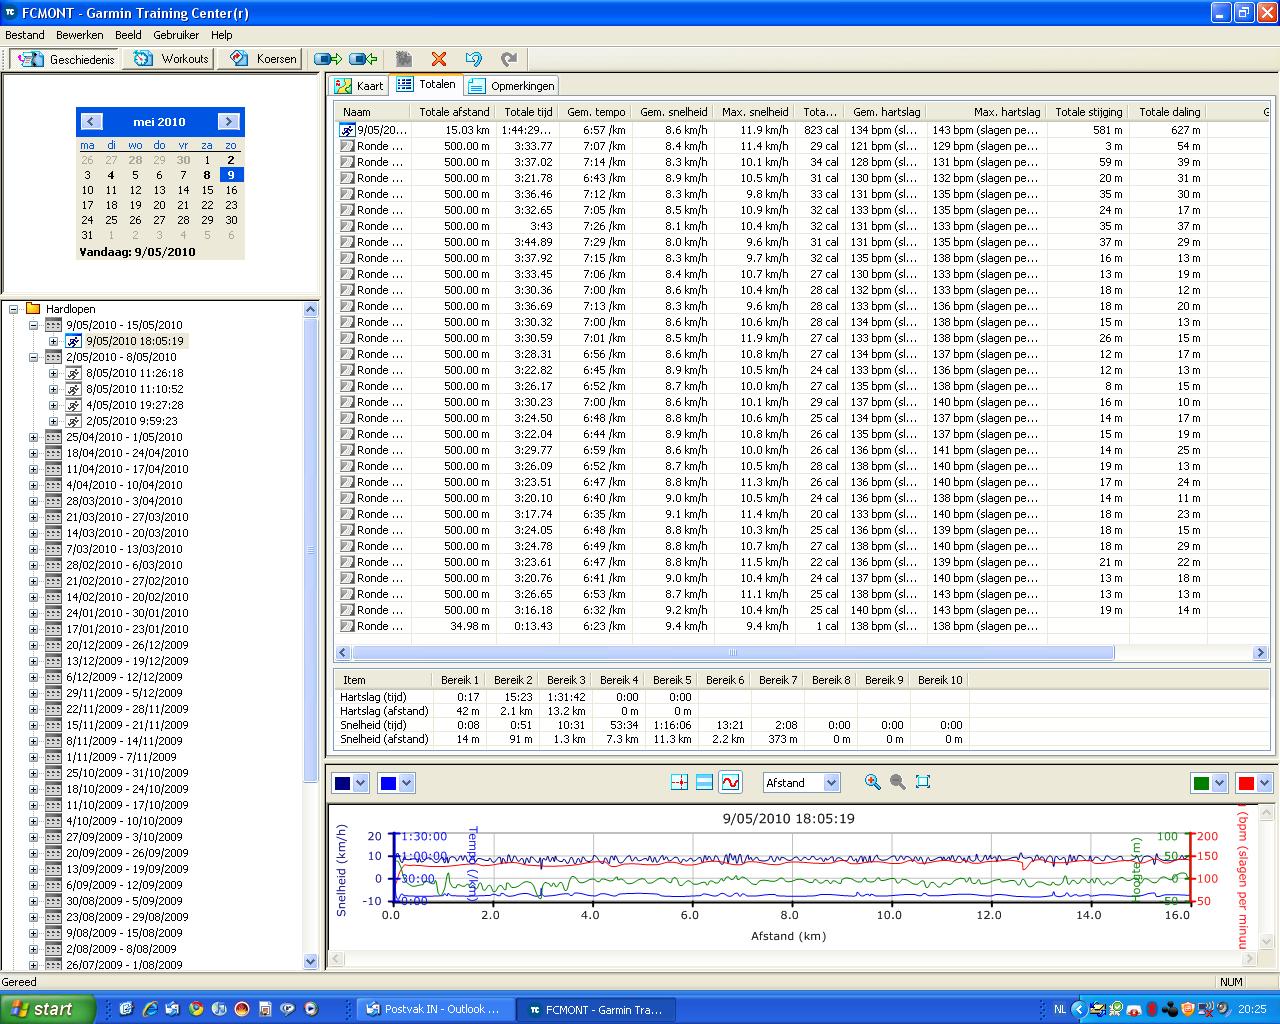Expand activity 8/05/2010 11:26:18
Viewport: 1280px width, 1024px height.
(53, 373)
